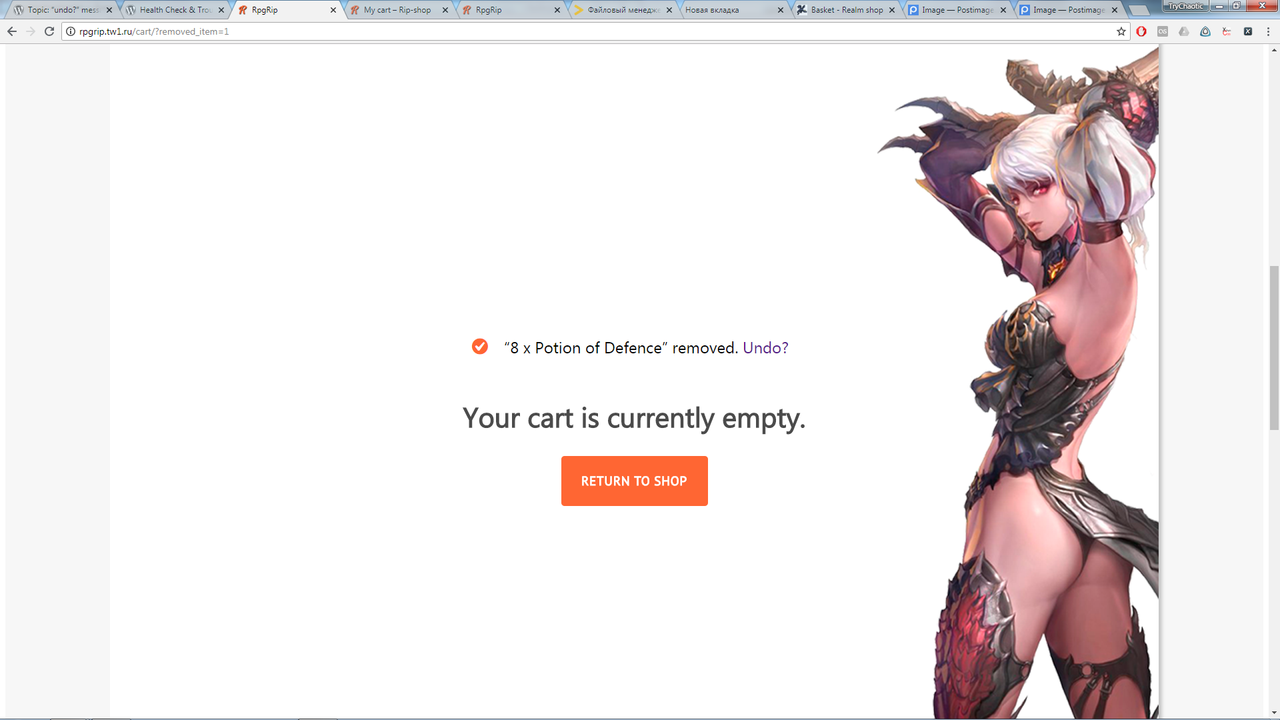Viewport: 1280px width, 720px height.
Task: Click the Return to Shop button
Action: pyautogui.click(x=634, y=481)
